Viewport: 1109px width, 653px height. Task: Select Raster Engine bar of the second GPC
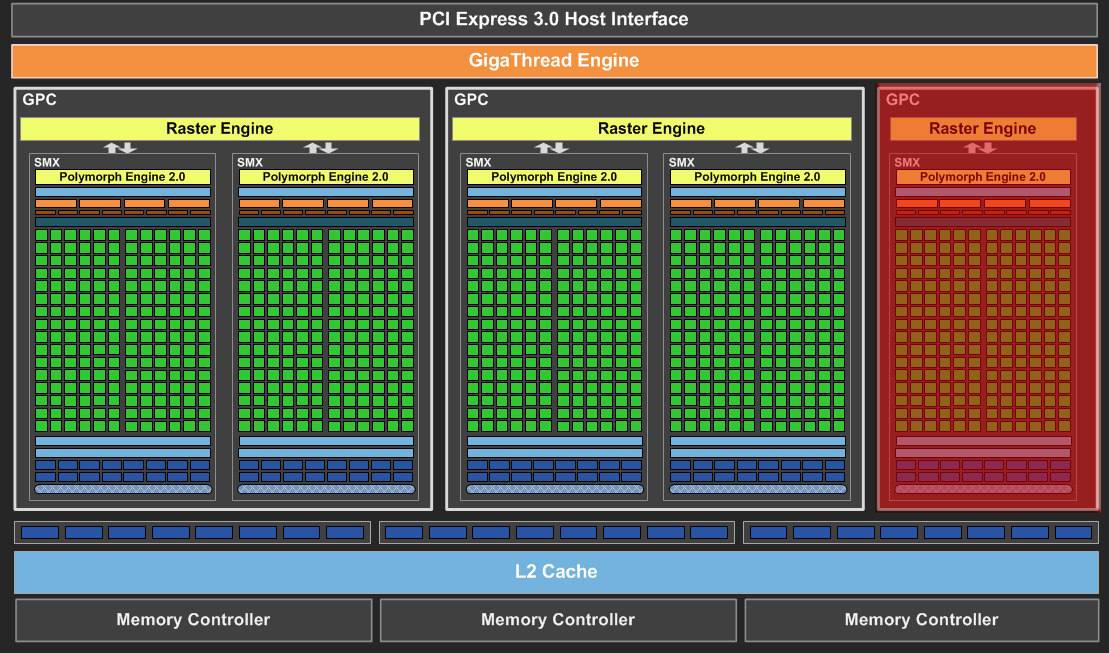click(651, 129)
